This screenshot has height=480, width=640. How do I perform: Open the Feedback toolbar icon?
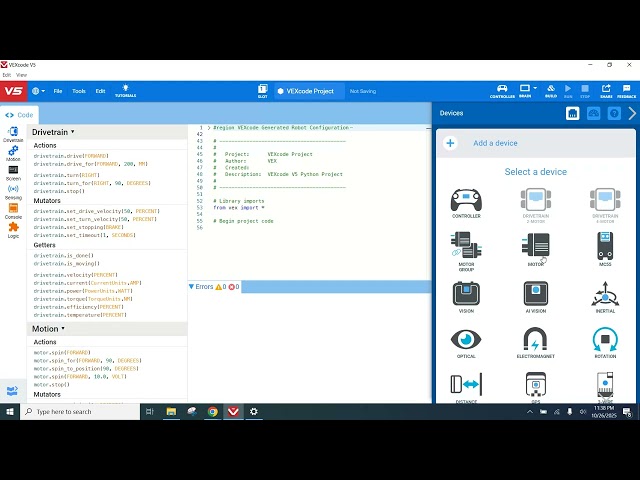coord(627,91)
